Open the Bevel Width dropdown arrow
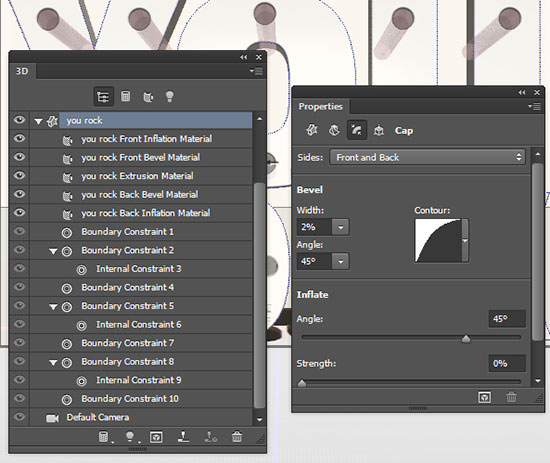 (x=341, y=227)
